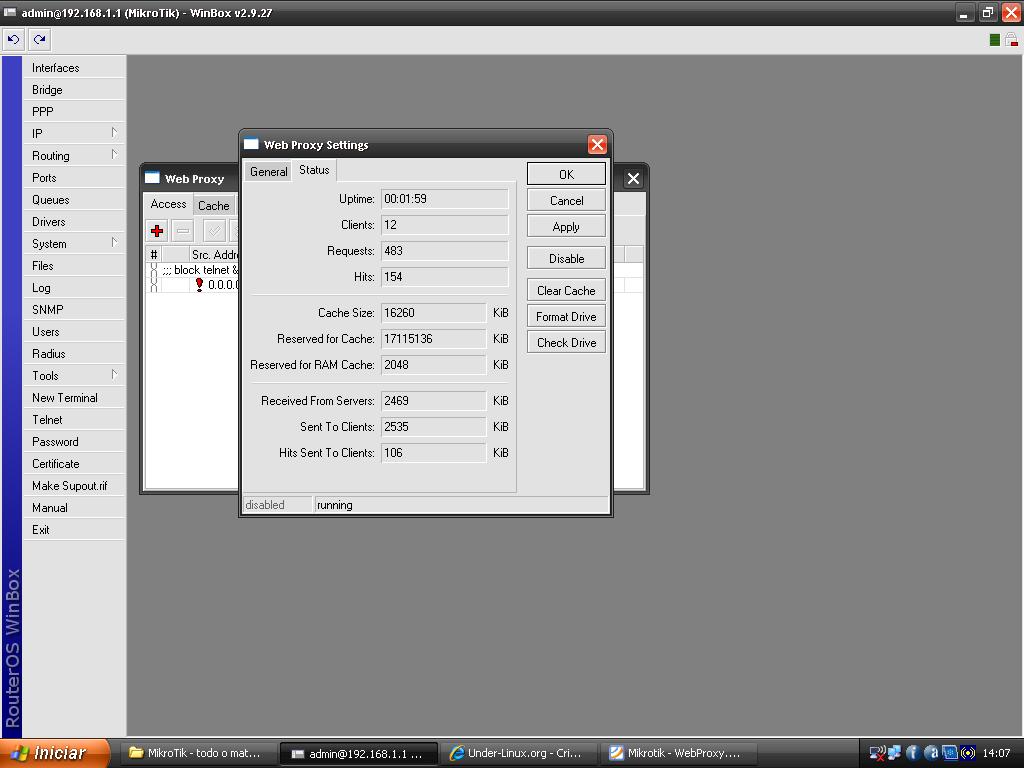Click the Uptime field showing 00:01:59

coord(444,199)
